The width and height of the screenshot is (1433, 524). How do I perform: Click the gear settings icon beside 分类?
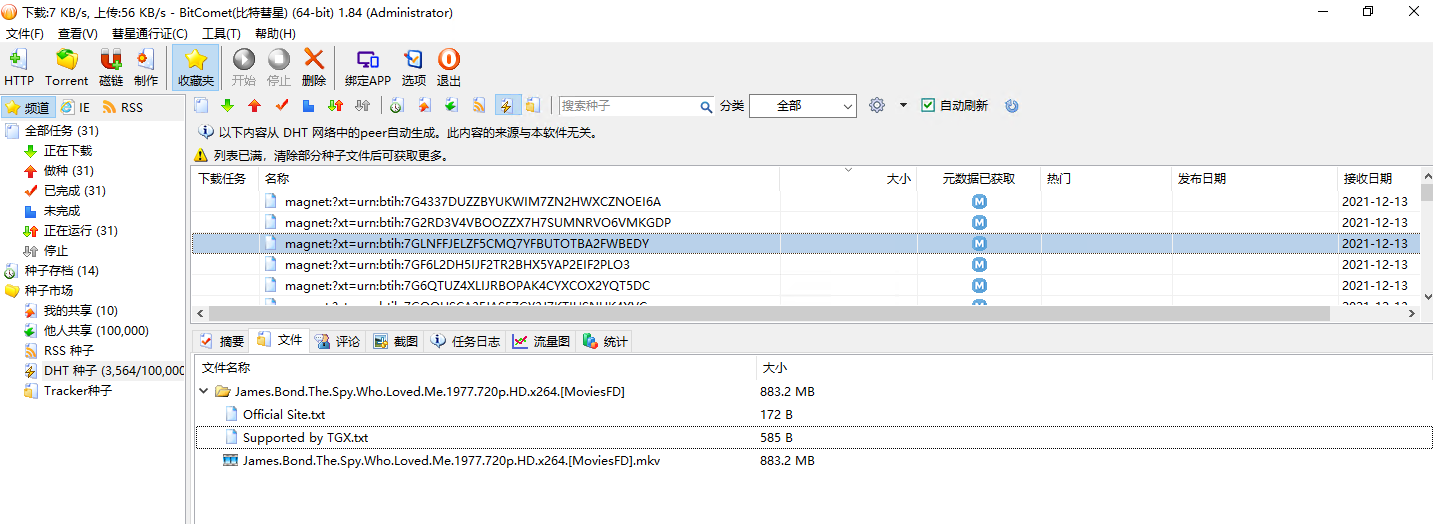tap(877, 105)
